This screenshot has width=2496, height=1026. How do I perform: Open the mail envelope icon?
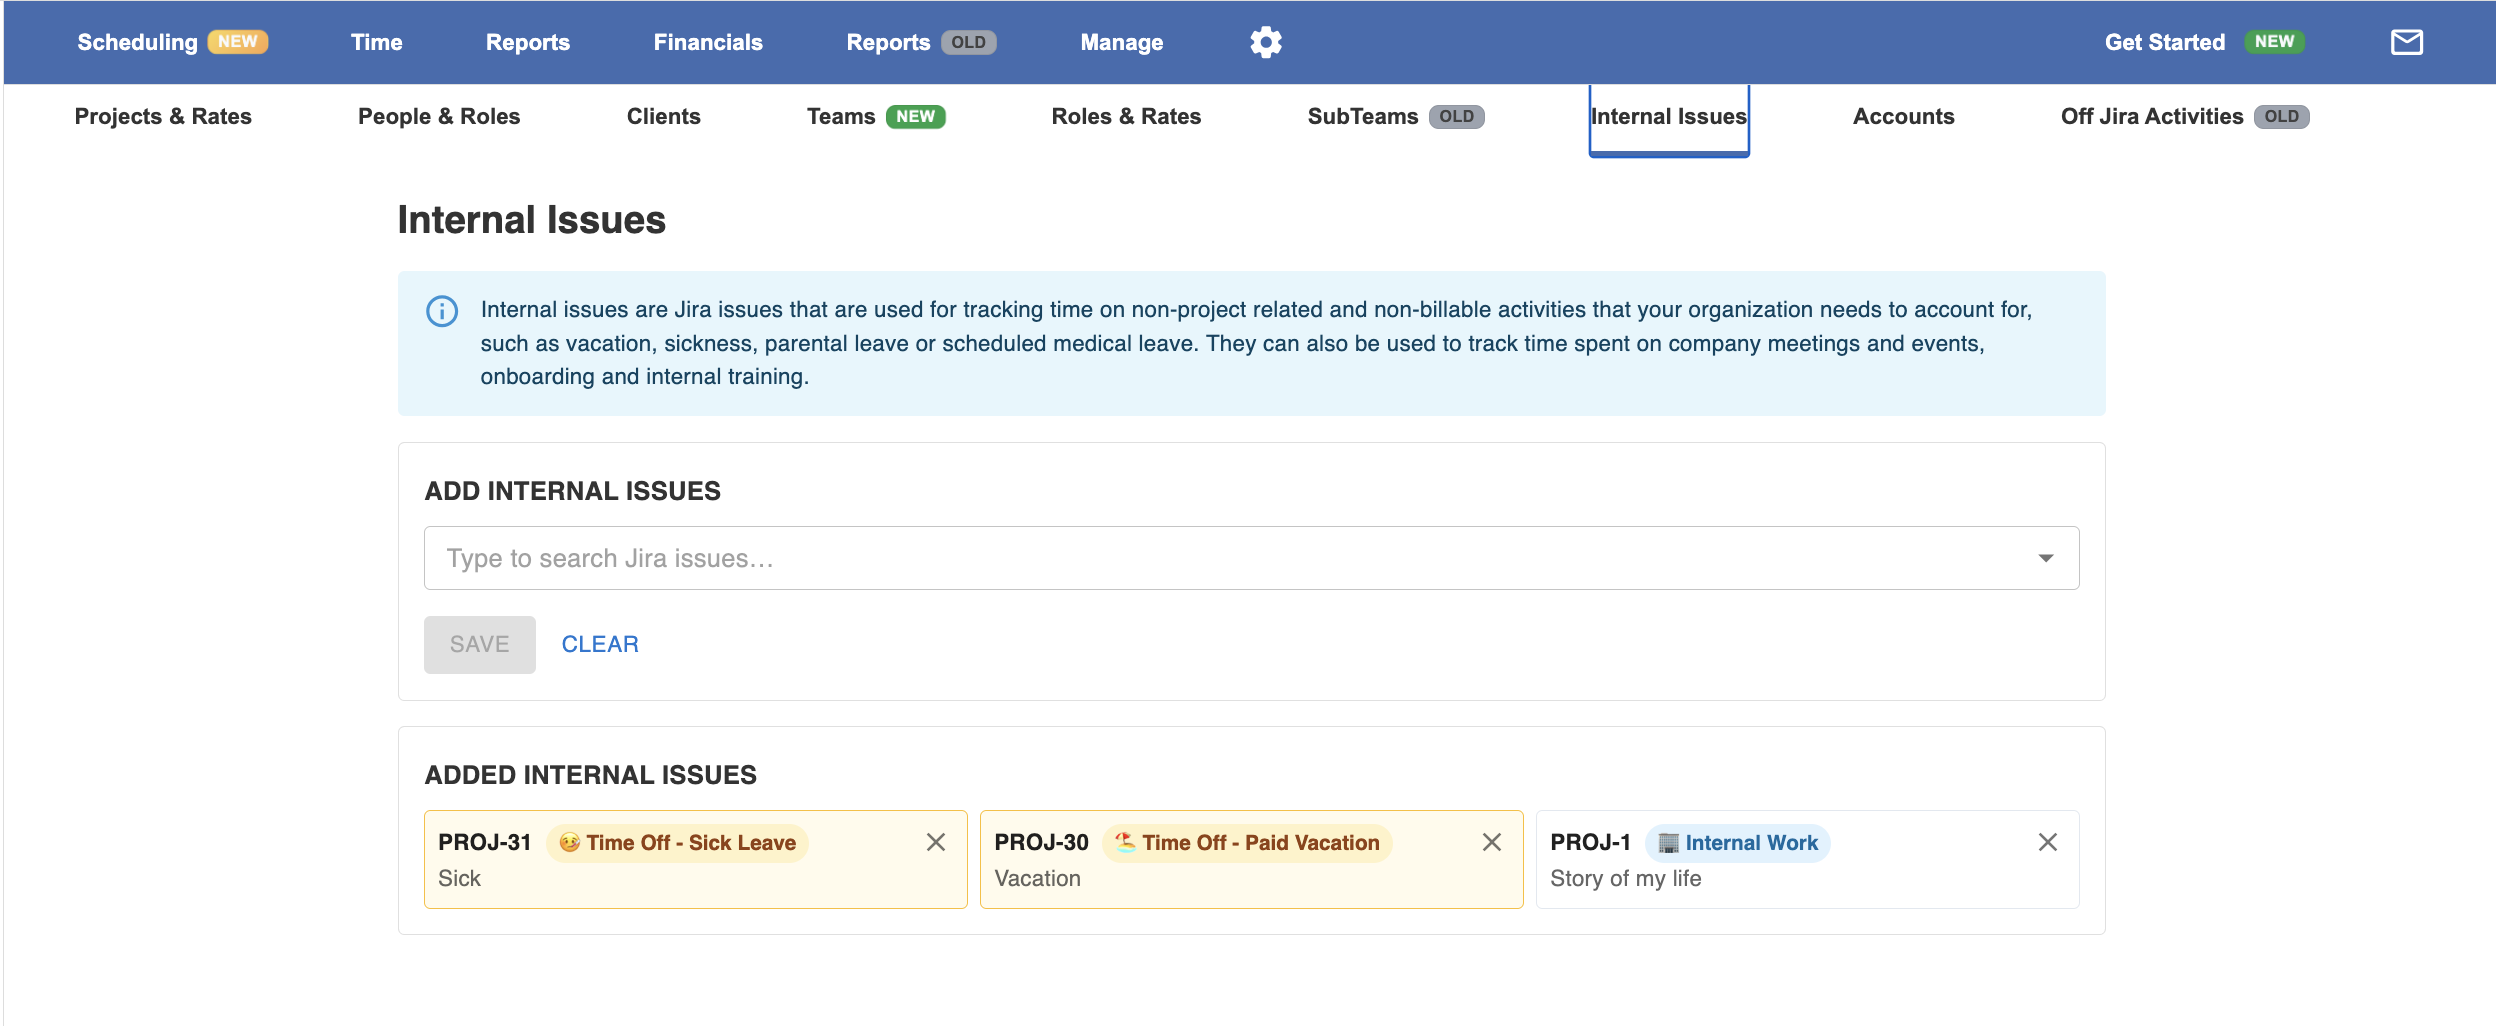point(2406,42)
